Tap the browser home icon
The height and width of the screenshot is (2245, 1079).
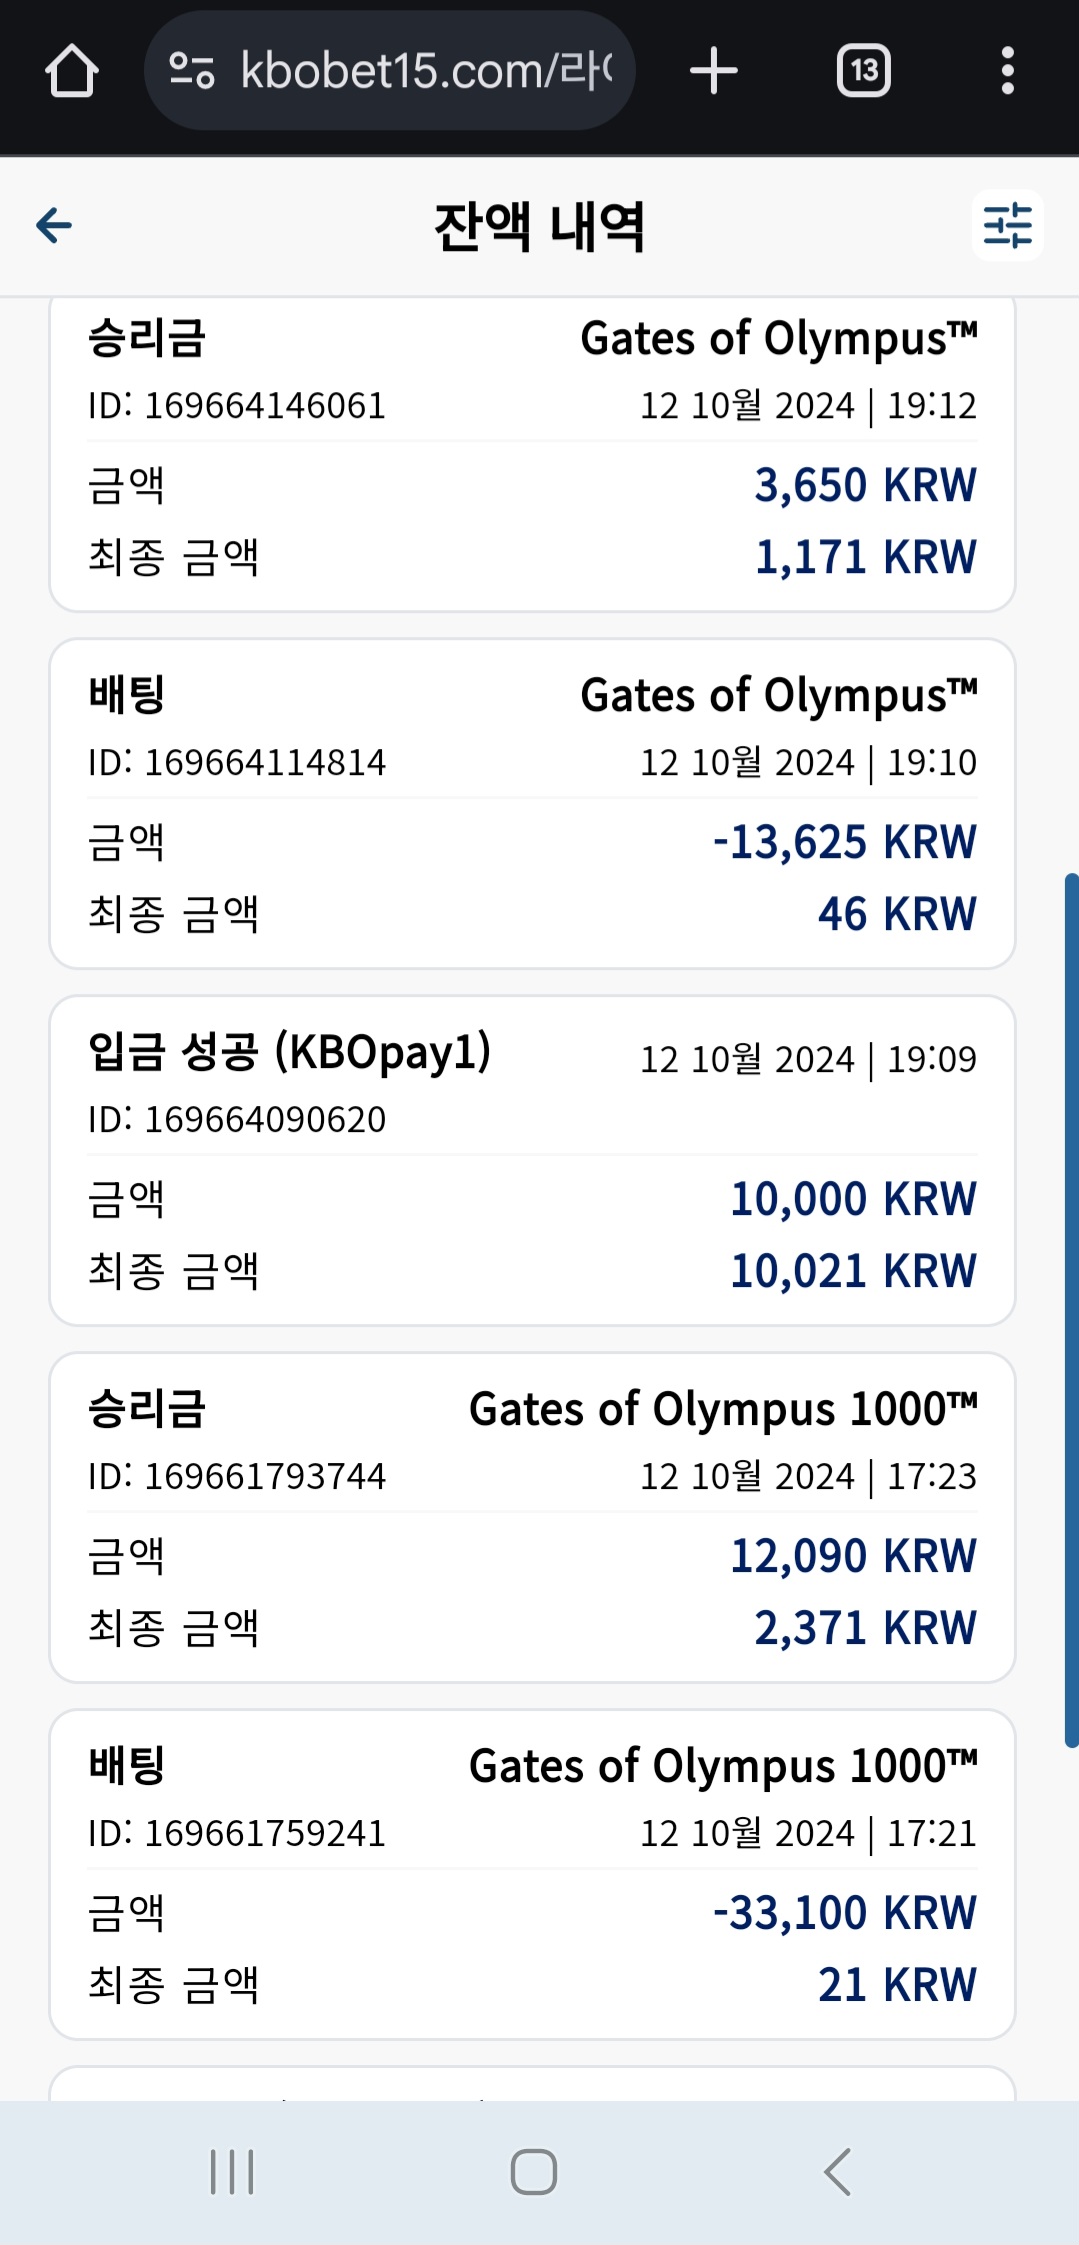click(71, 71)
